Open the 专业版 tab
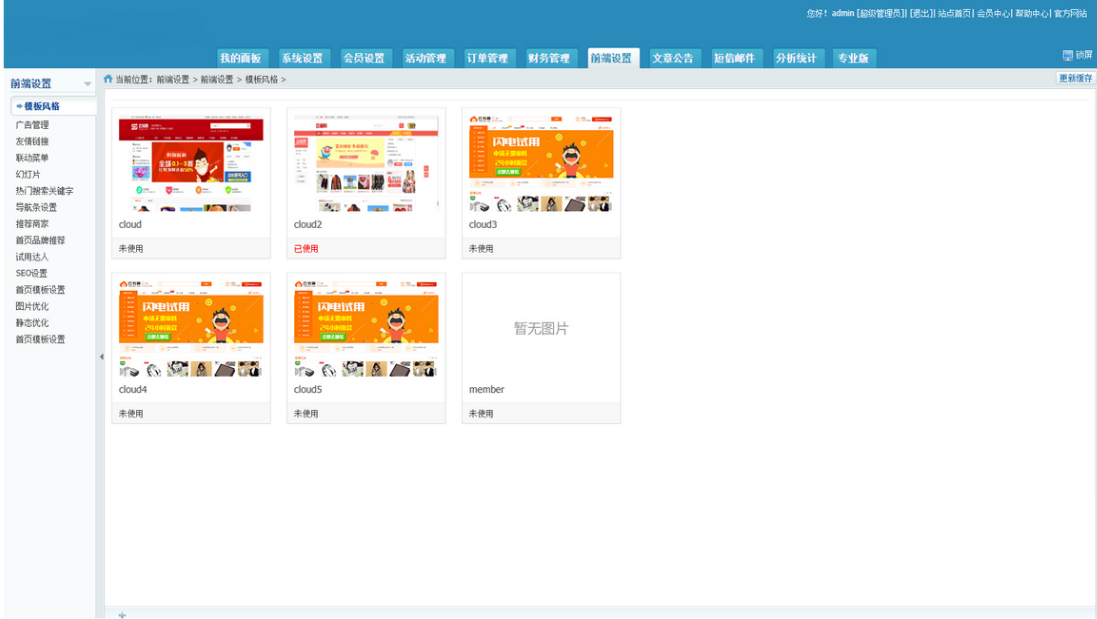This screenshot has width=1097, height=619. pos(852,57)
